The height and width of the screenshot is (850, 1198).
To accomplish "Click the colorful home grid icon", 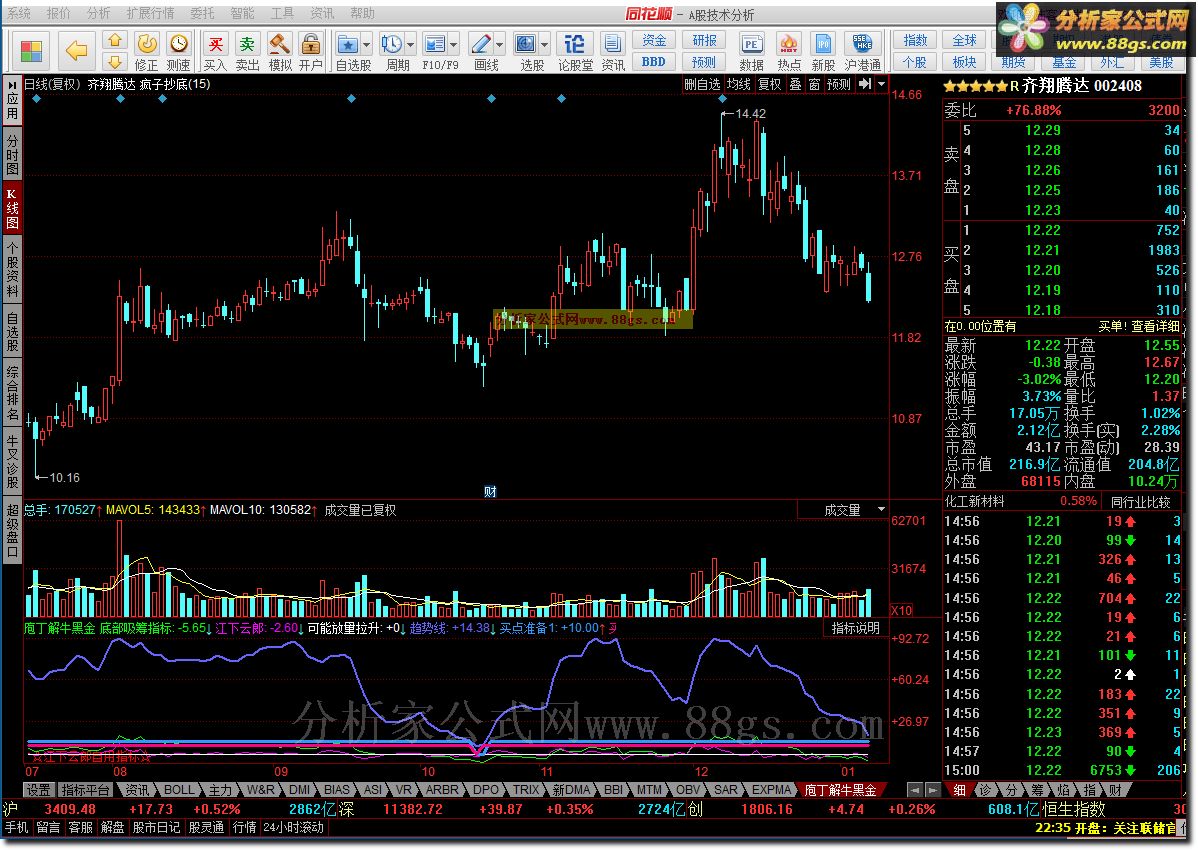I will click(31, 52).
